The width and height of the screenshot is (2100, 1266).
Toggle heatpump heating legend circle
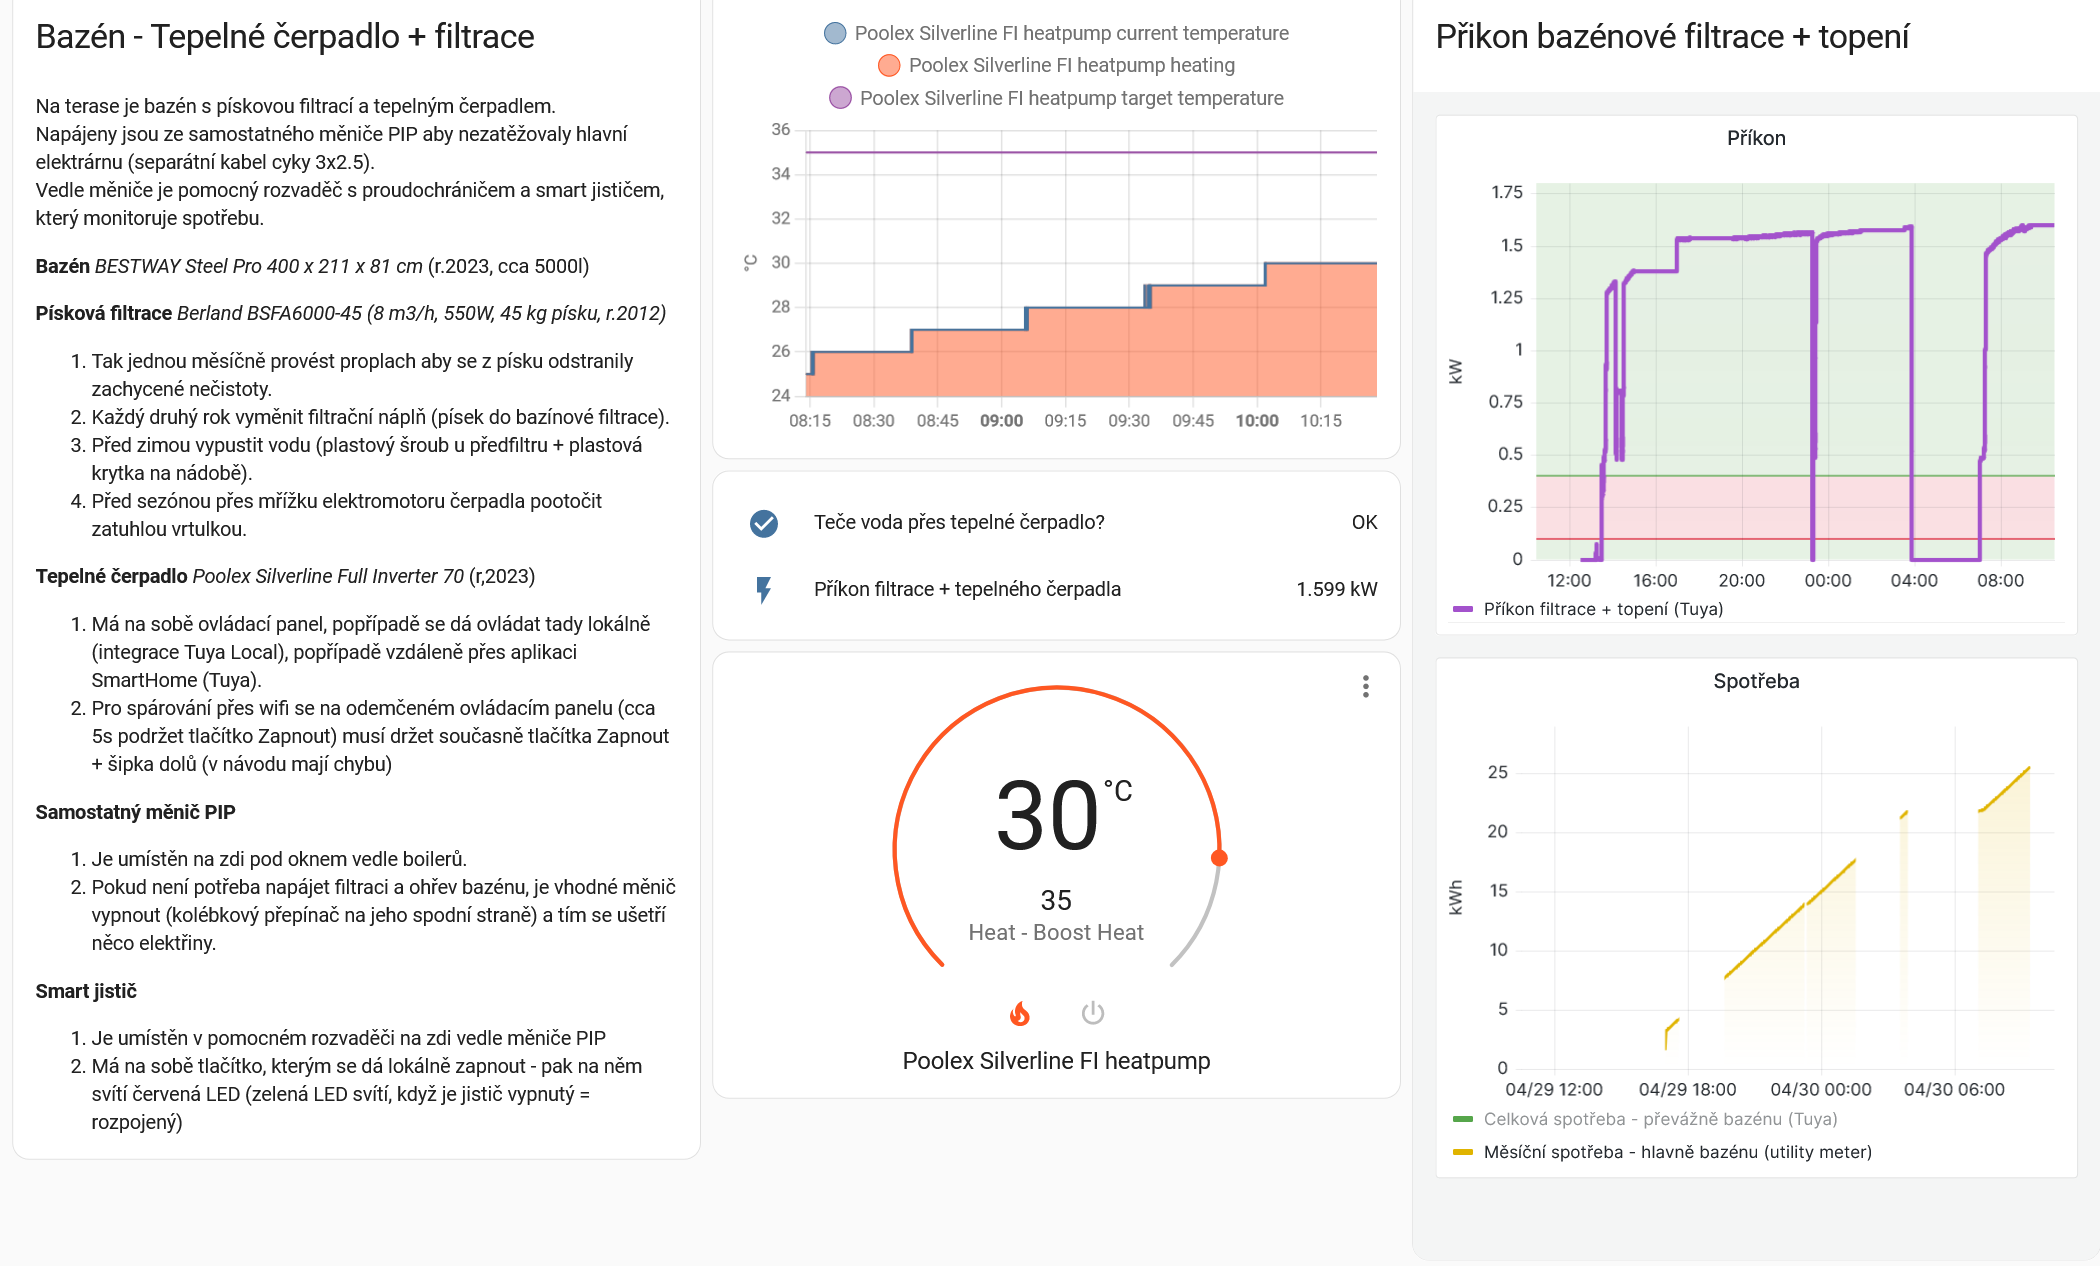pyautogui.click(x=888, y=66)
